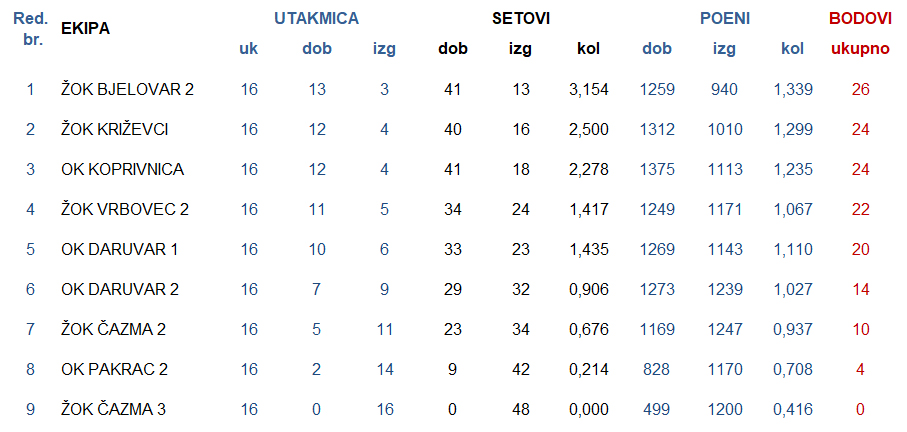Open ŽOK ČAZMA 2 team entry

pos(113,329)
